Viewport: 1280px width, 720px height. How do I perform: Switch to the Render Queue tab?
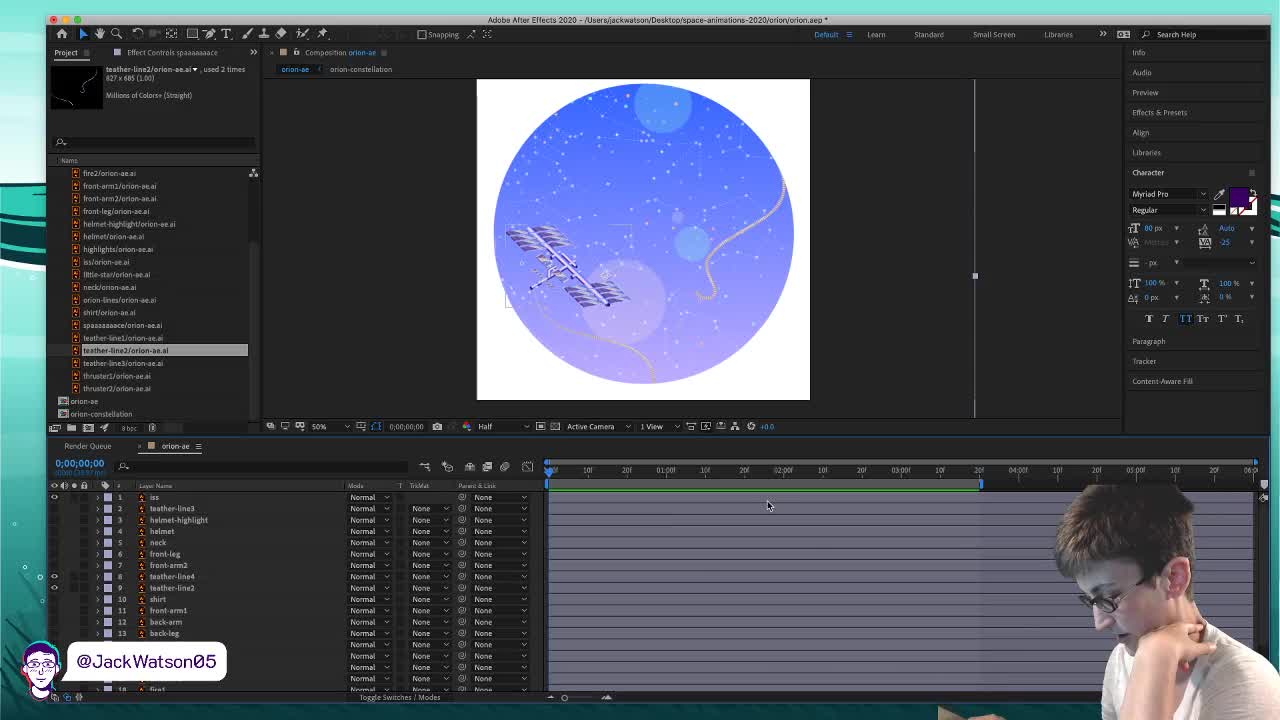tap(88, 446)
